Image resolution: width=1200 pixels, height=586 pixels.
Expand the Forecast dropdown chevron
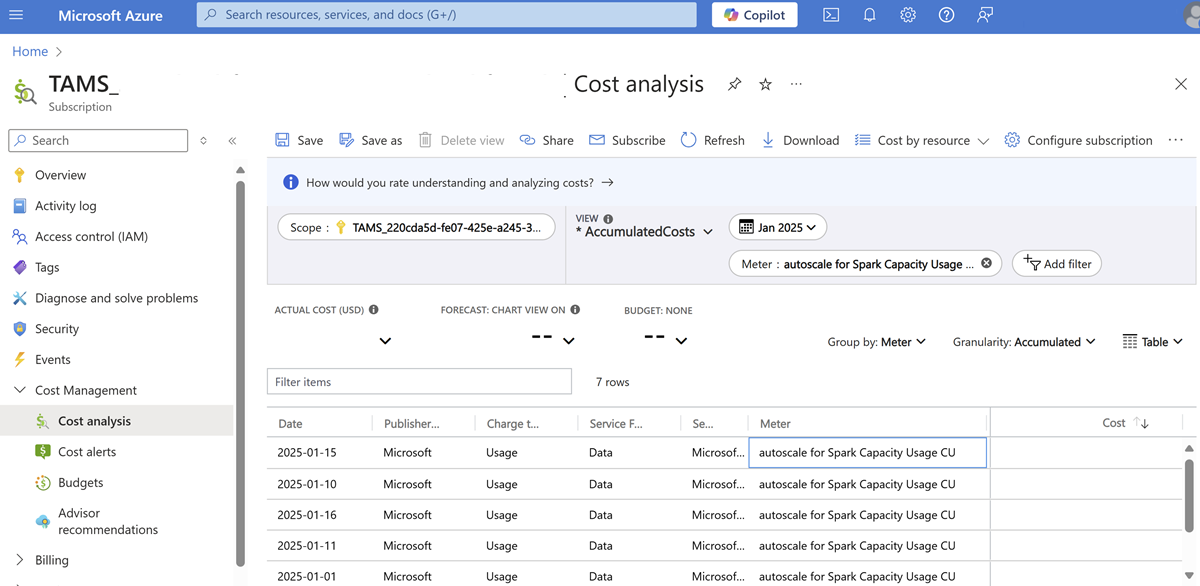point(569,341)
